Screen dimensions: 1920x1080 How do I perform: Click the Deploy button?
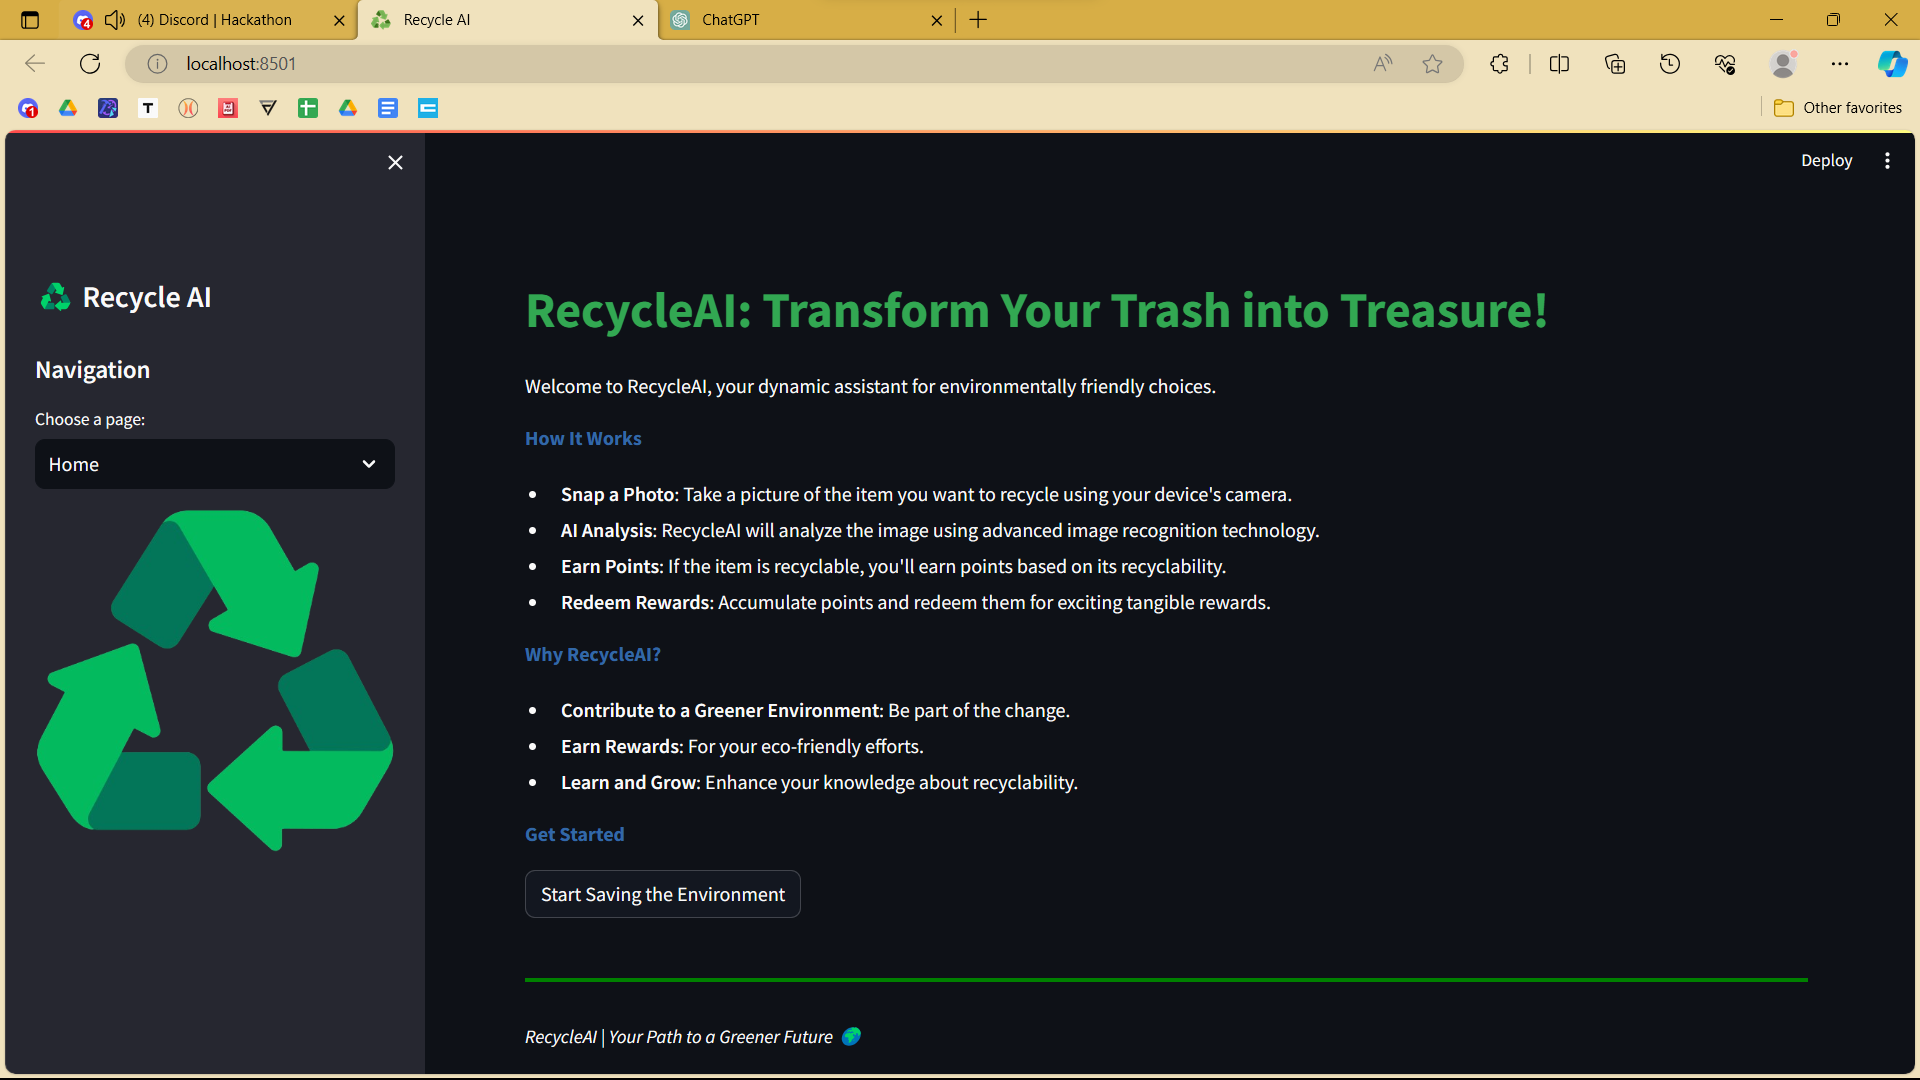point(1826,161)
